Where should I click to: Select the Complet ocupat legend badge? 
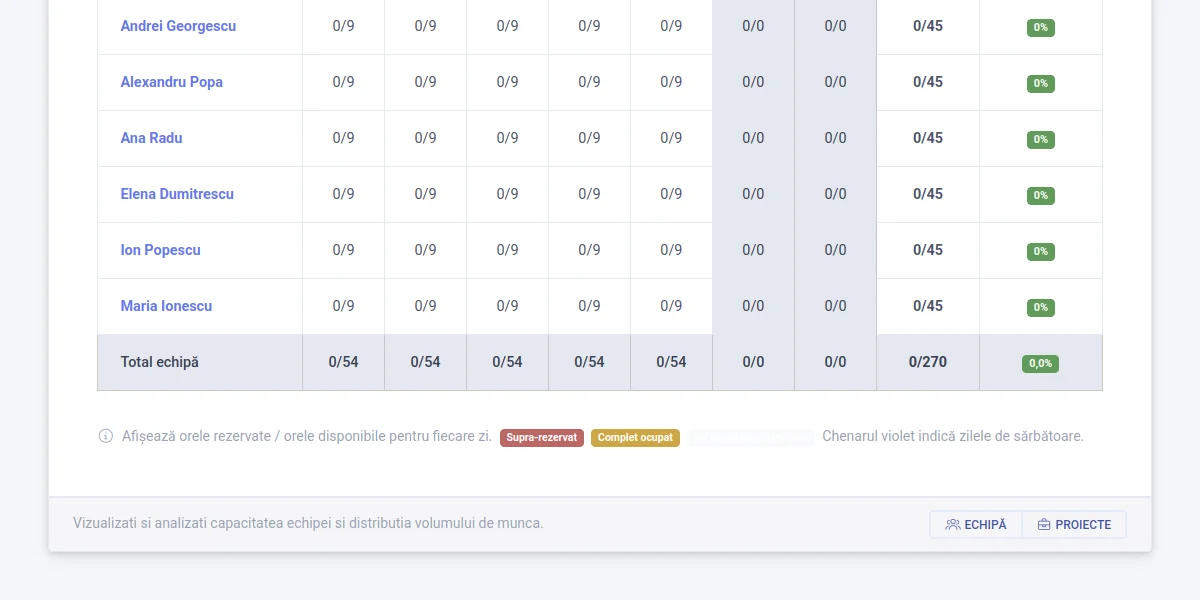(x=636, y=437)
